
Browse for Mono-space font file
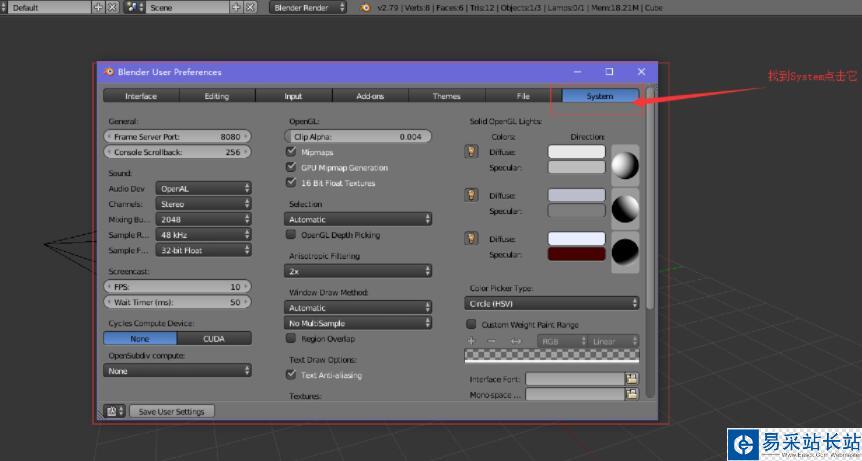click(x=632, y=394)
